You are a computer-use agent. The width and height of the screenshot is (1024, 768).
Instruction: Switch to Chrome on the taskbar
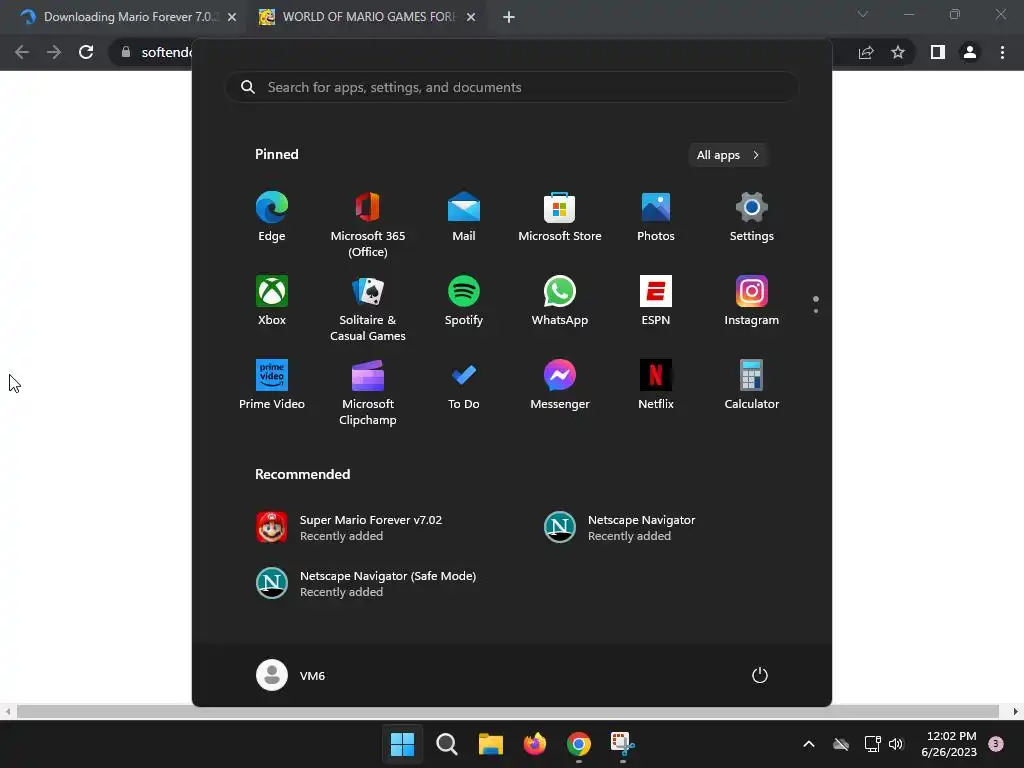[x=579, y=744]
